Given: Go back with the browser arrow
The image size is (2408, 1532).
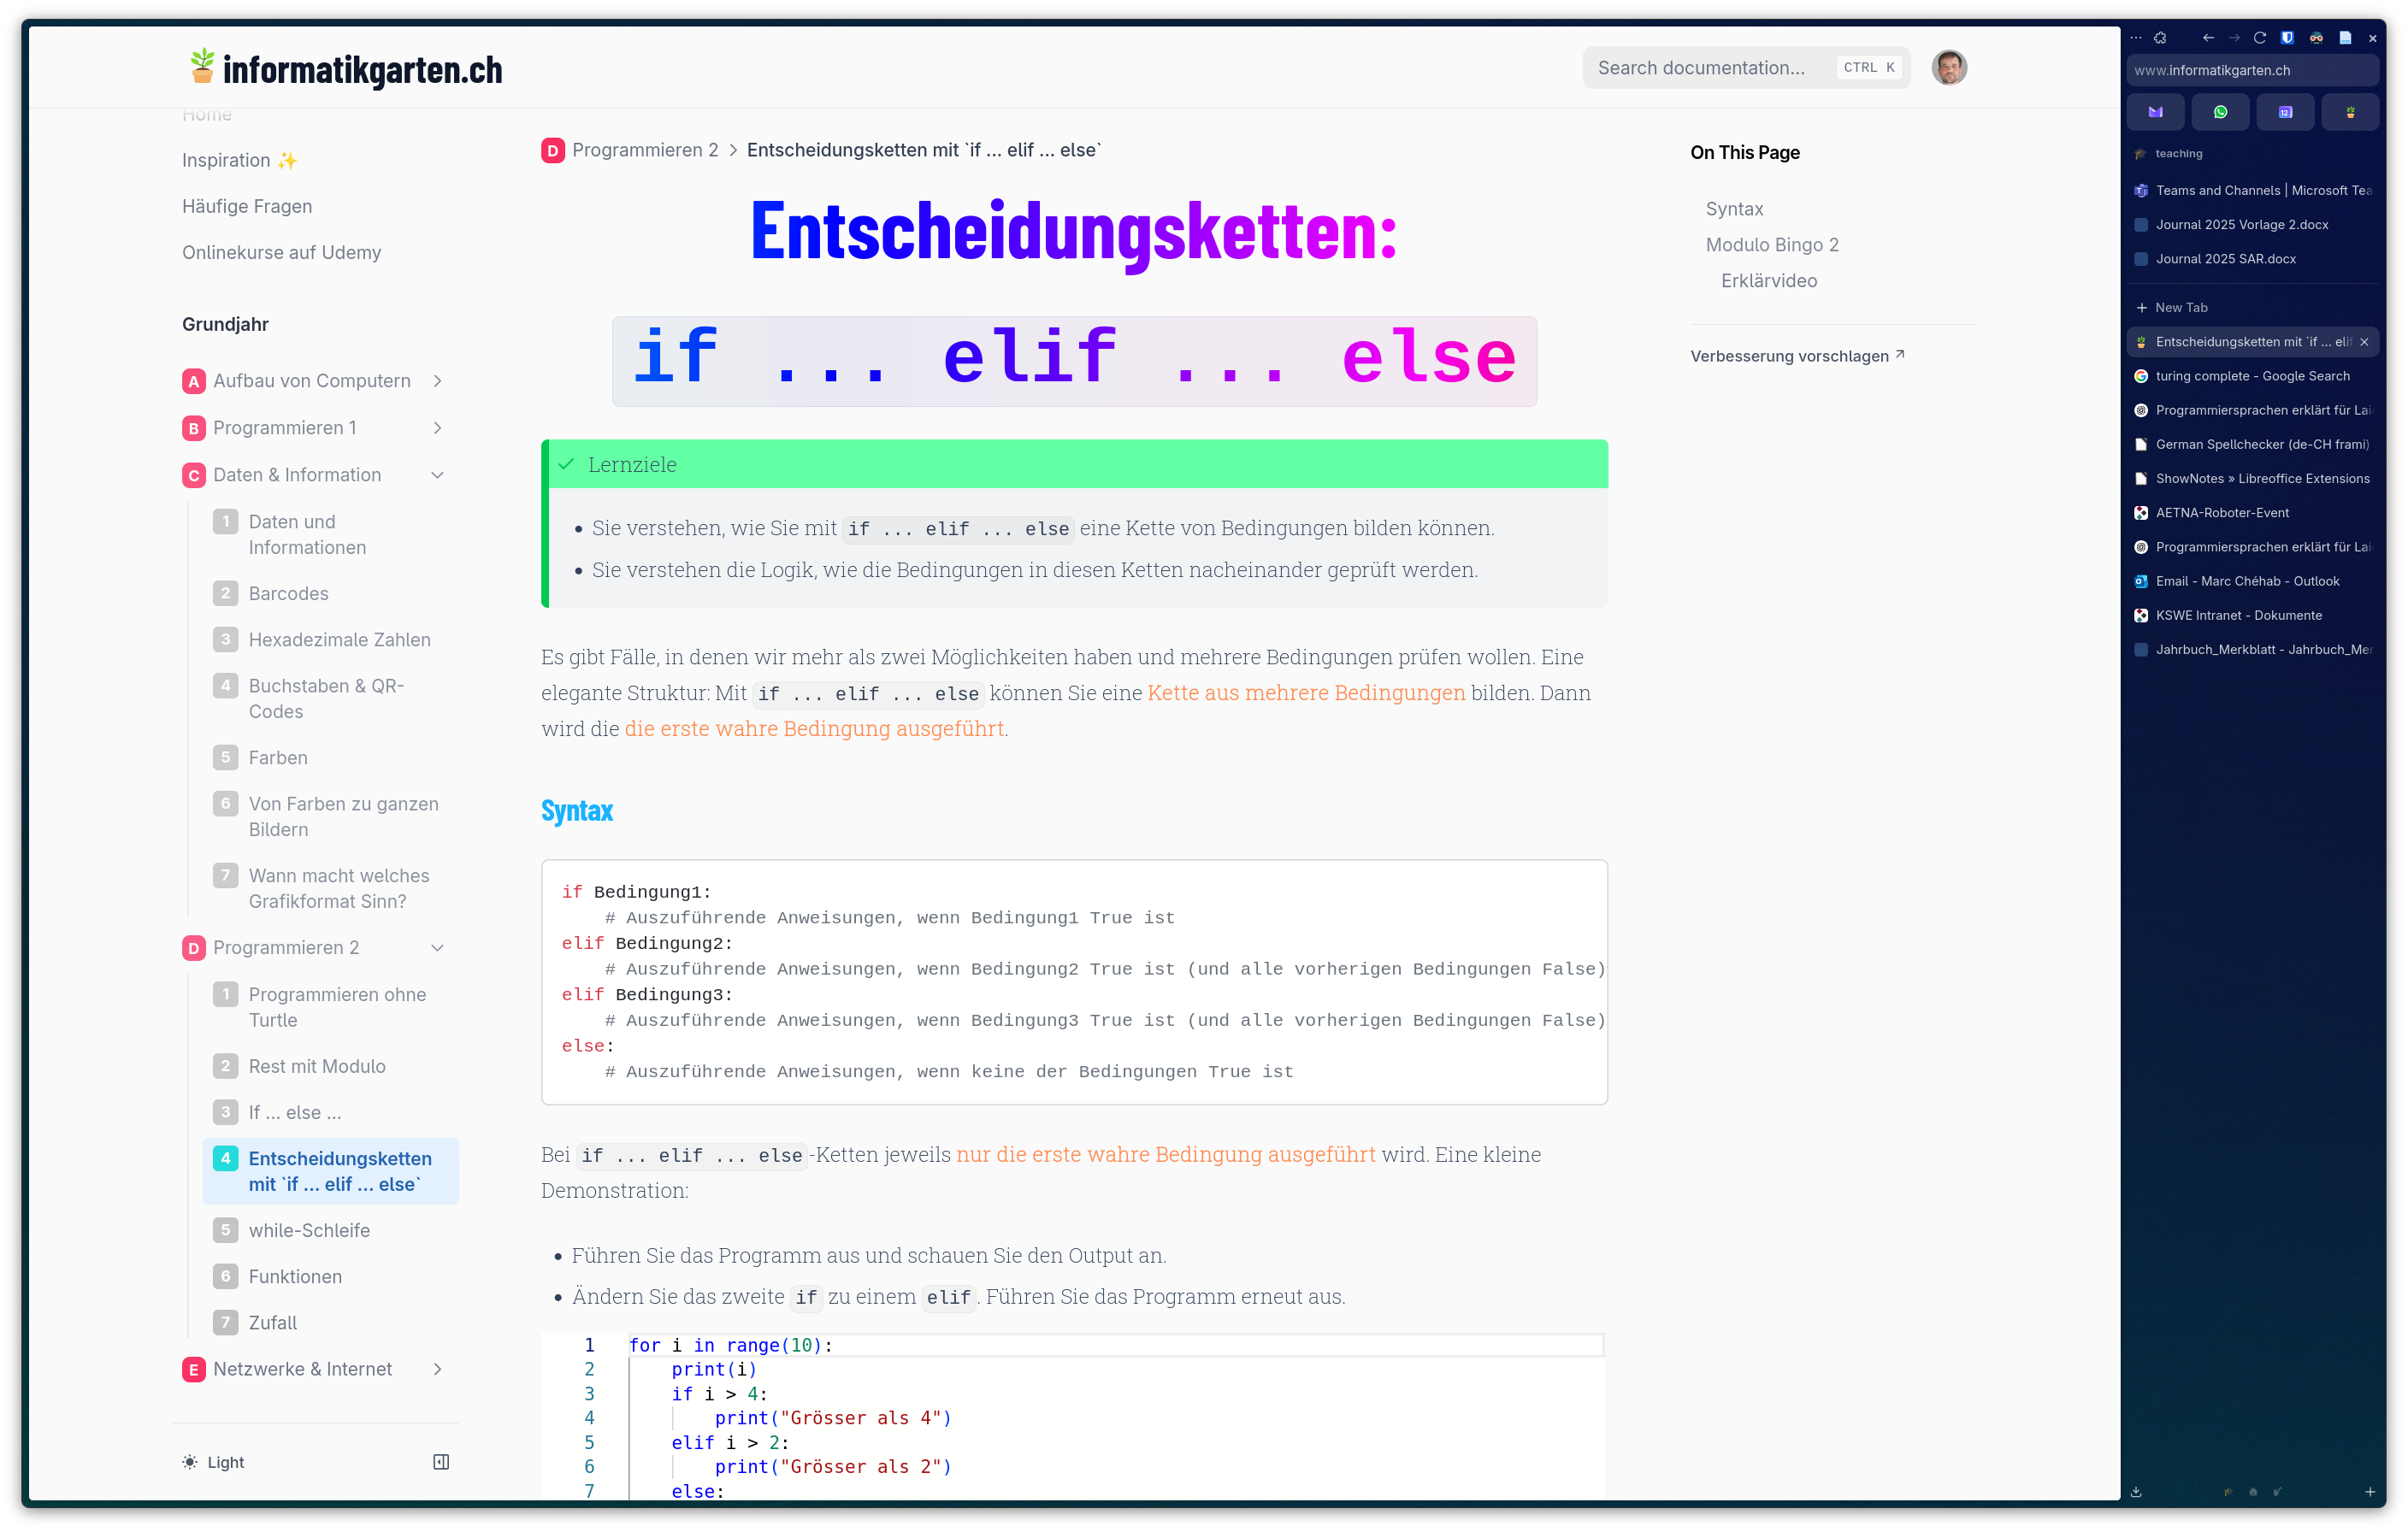Looking at the screenshot, I should (2208, 38).
